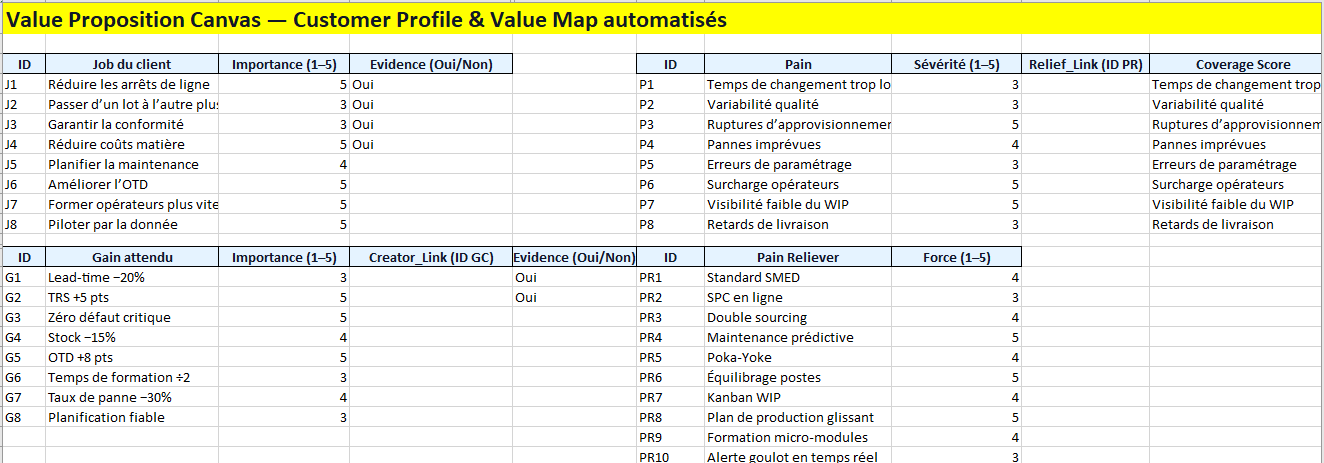
Task: Click the "Alerte goulot en temps réel" cell
Action: point(797,456)
